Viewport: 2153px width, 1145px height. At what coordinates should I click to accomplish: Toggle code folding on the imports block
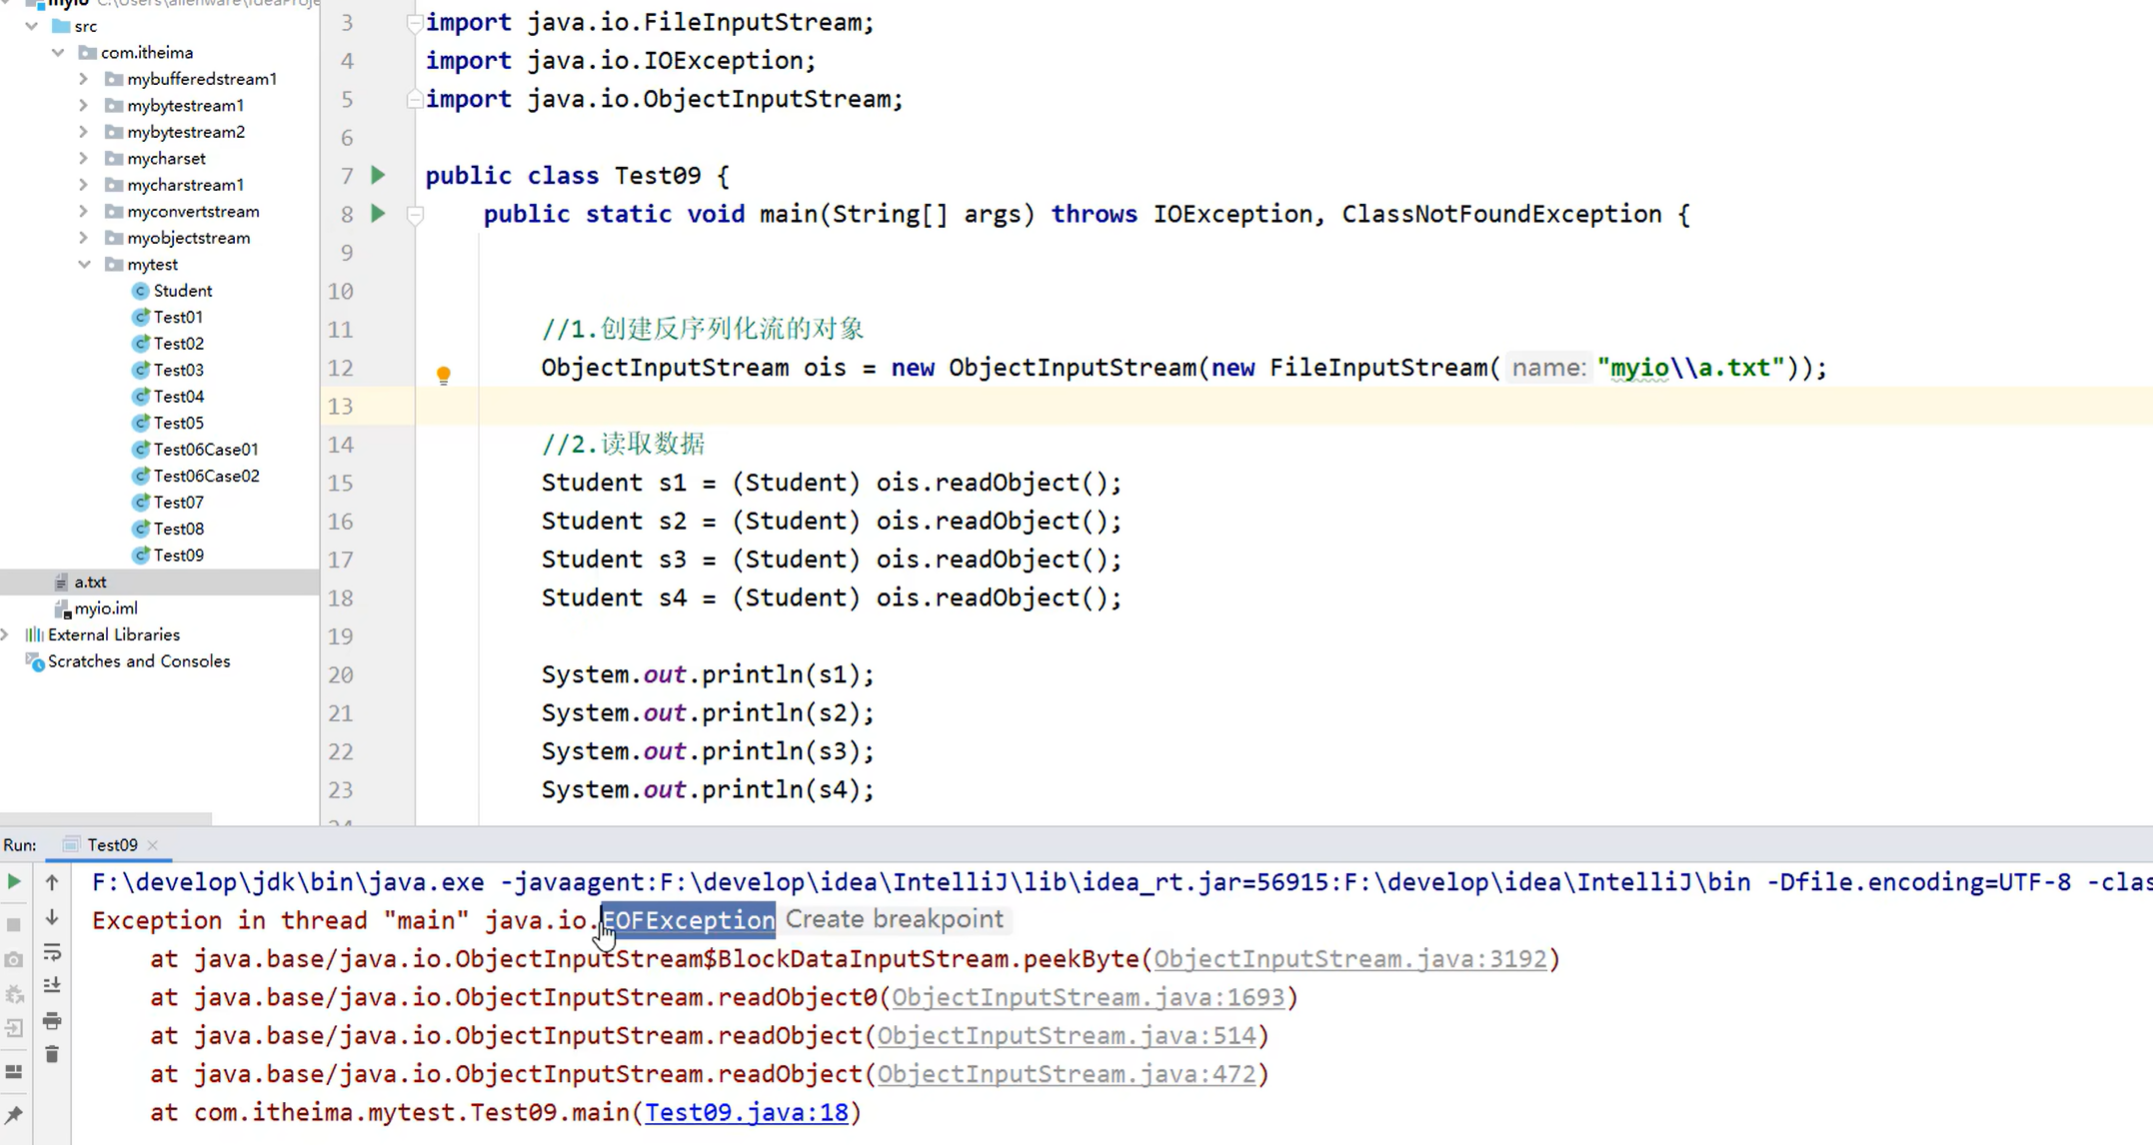click(x=413, y=22)
